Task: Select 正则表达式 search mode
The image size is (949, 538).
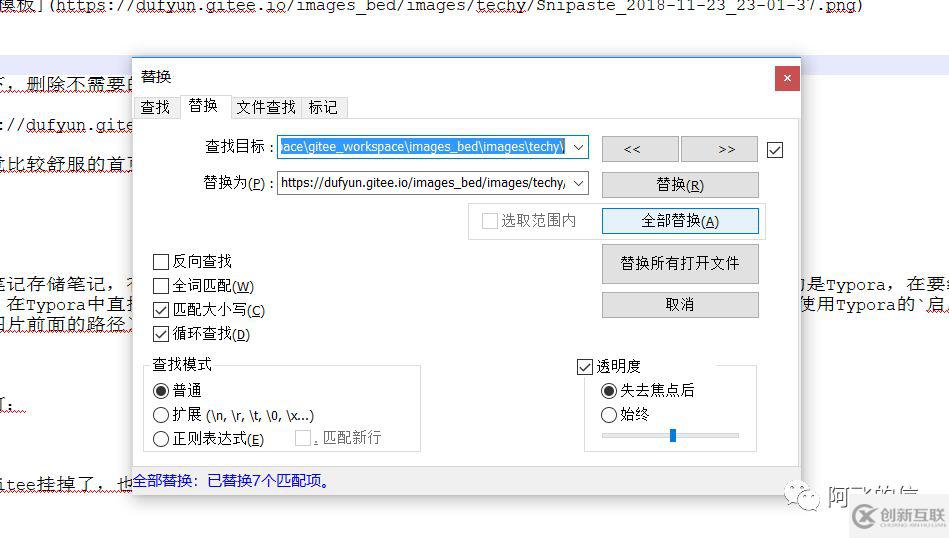Action: coord(161,439)
